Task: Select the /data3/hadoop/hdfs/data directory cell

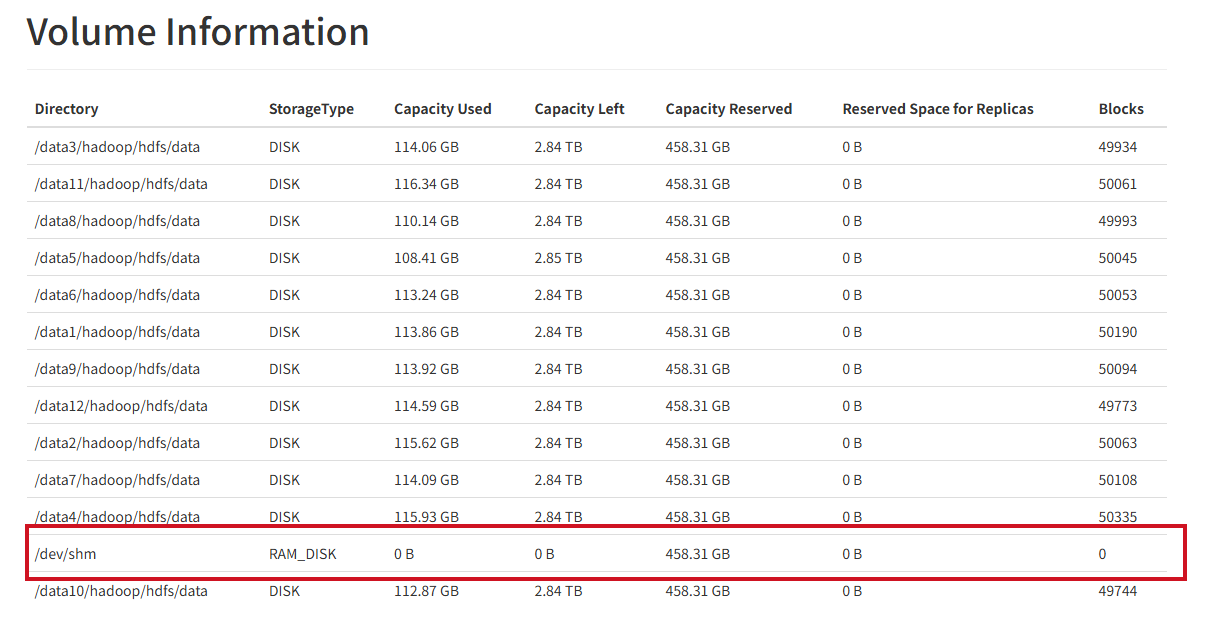Action: click(x=117, y=147)
